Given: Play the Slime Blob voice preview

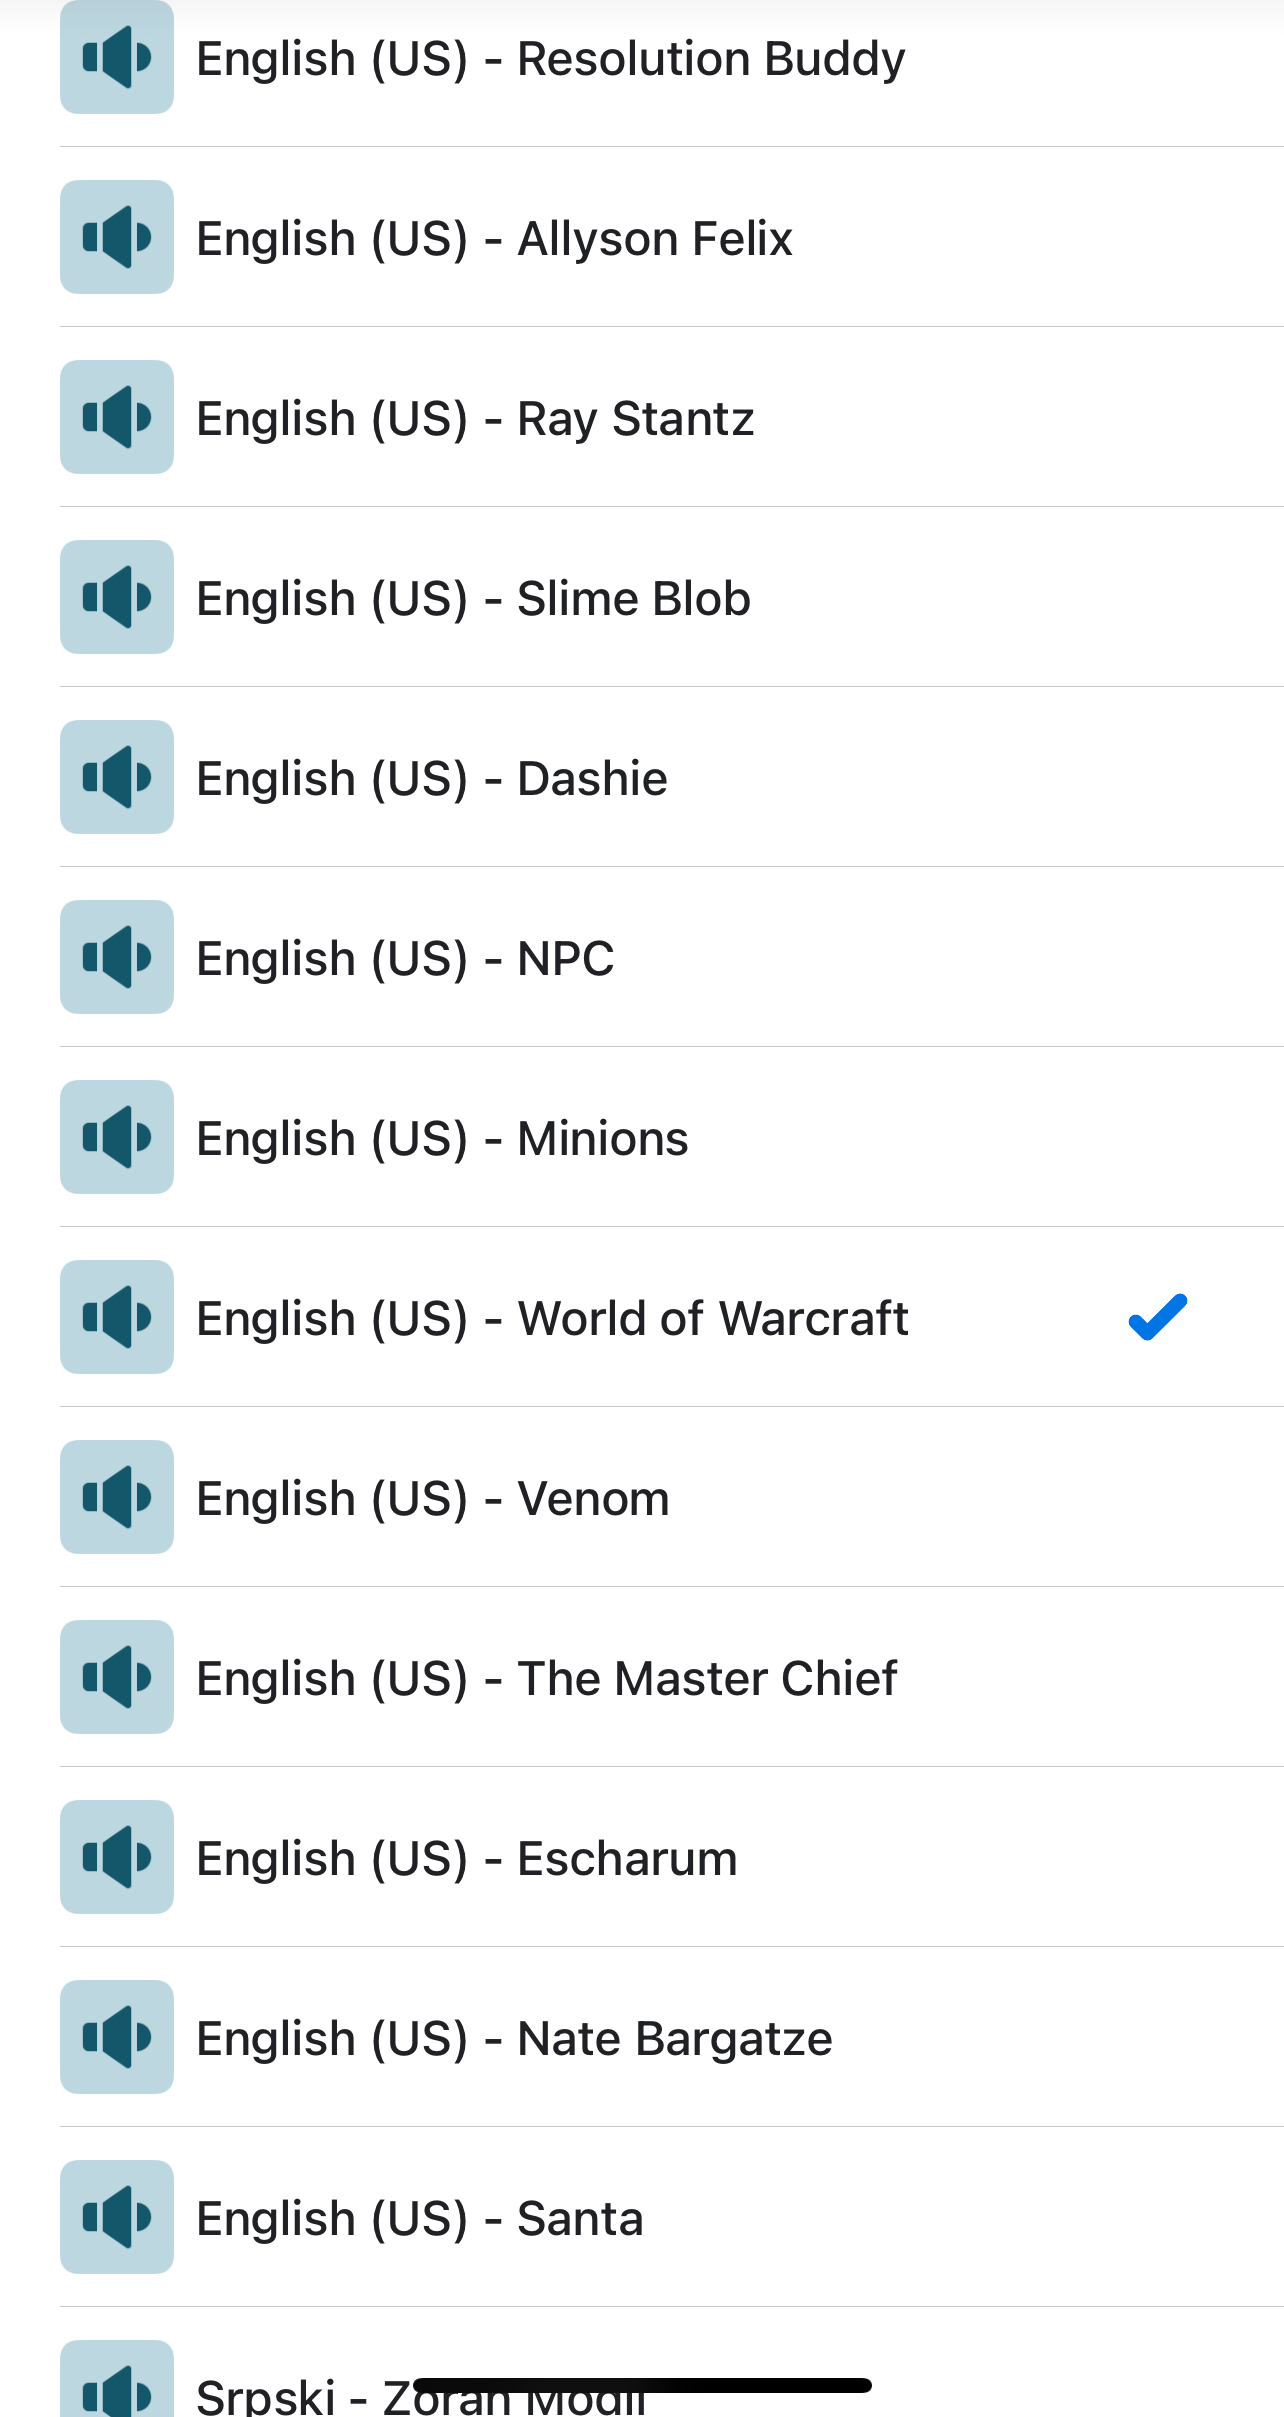Looking at the screenshot, I should [x=116, y=597].
